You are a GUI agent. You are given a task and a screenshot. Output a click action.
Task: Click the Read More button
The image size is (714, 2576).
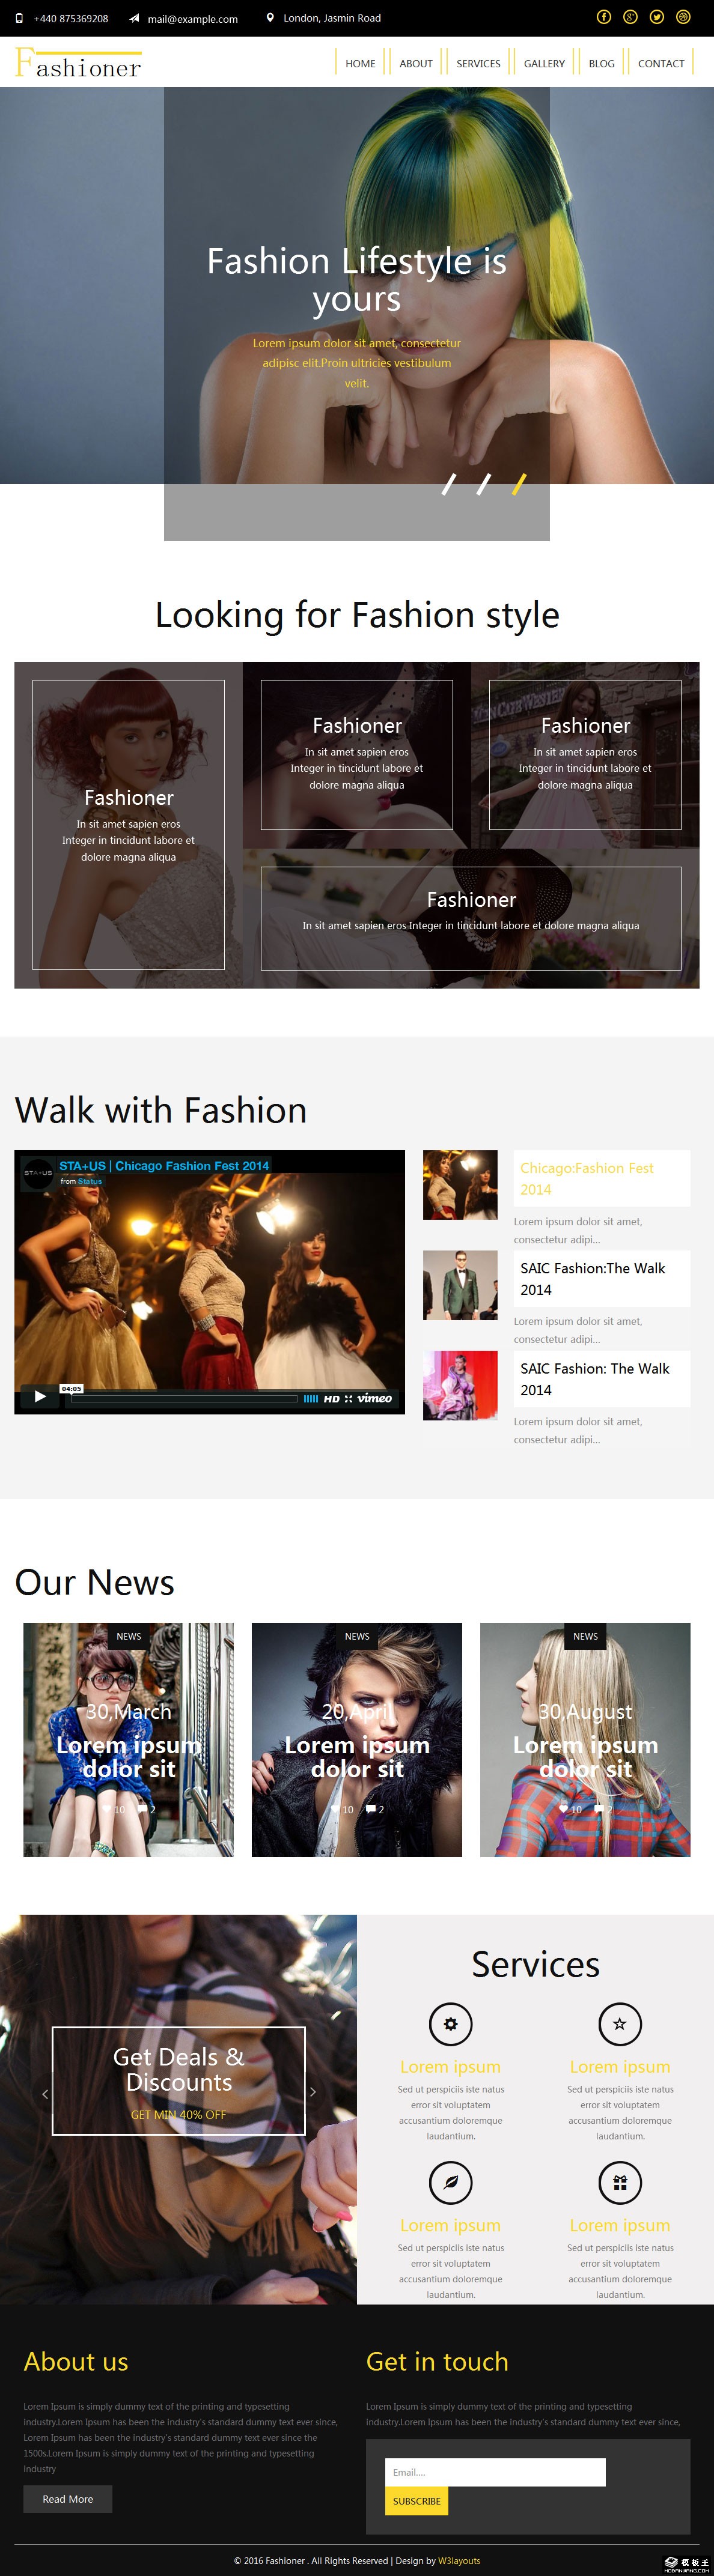(x=68, y=2499)
